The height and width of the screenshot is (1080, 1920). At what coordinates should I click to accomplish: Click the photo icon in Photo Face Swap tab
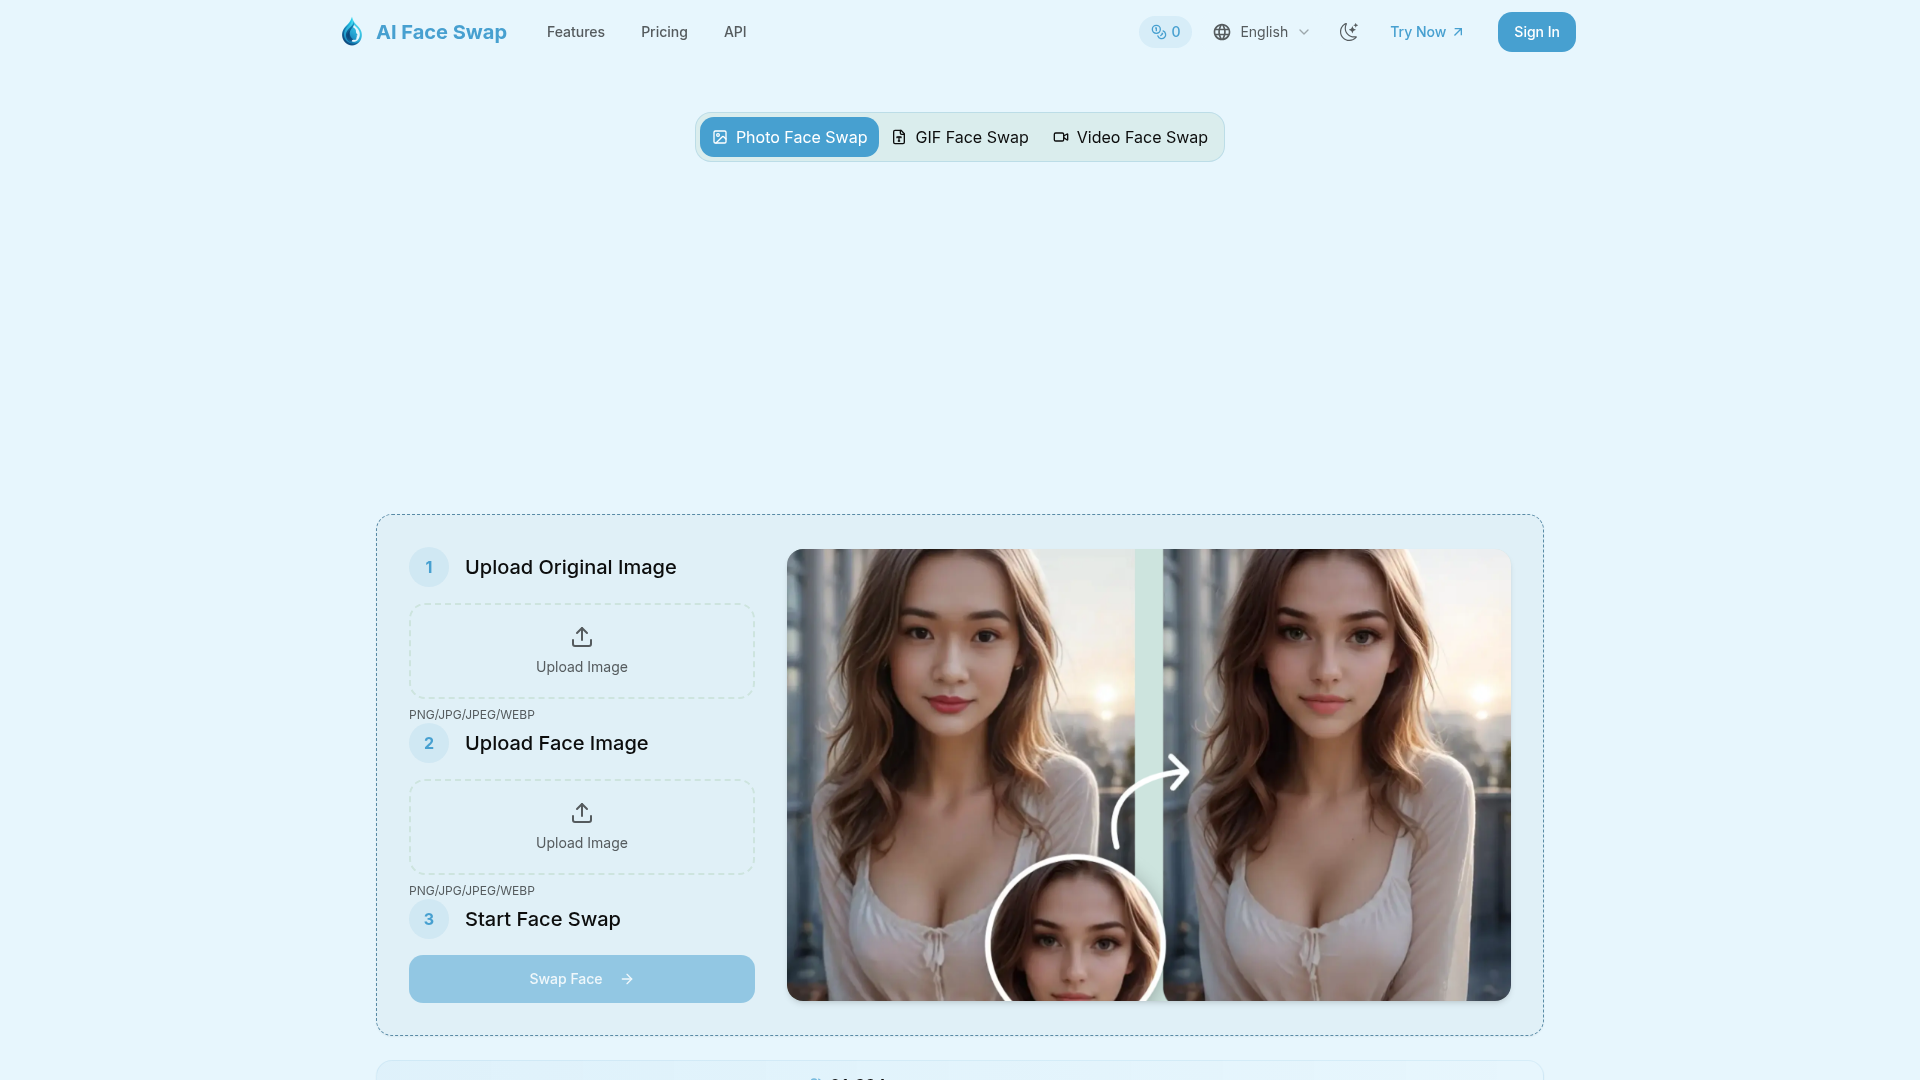point(720,137)
